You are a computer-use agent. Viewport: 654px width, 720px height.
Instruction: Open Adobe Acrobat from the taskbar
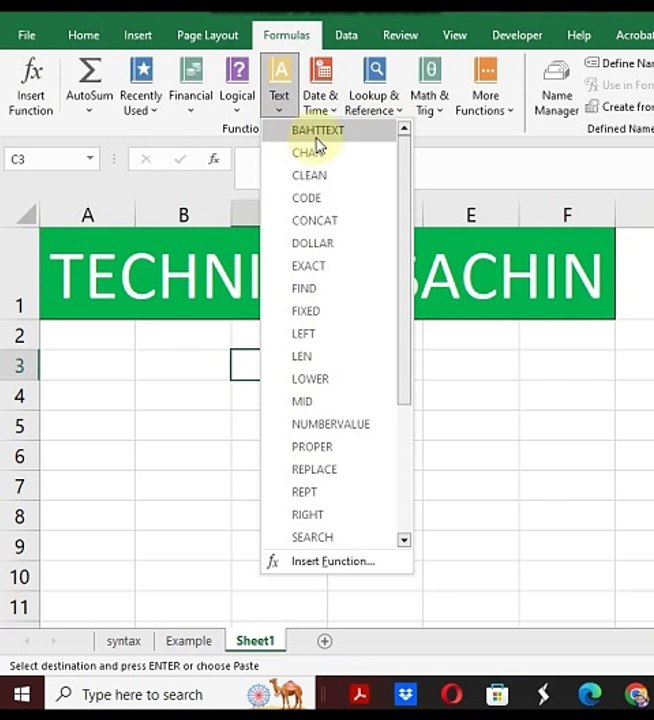click(360, 694)
